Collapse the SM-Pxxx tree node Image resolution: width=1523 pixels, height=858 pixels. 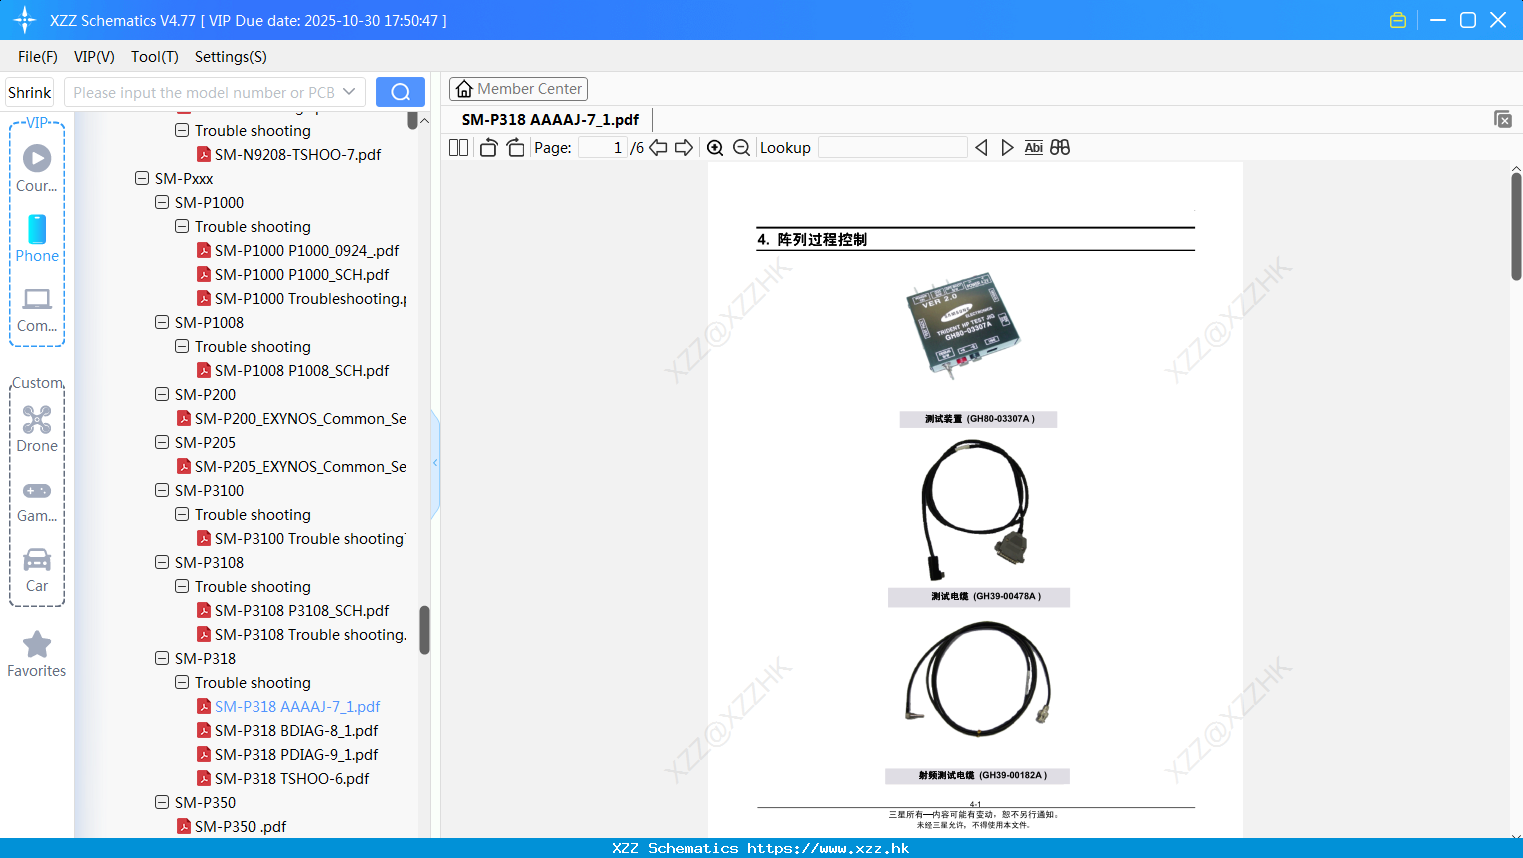coord(142,178)
